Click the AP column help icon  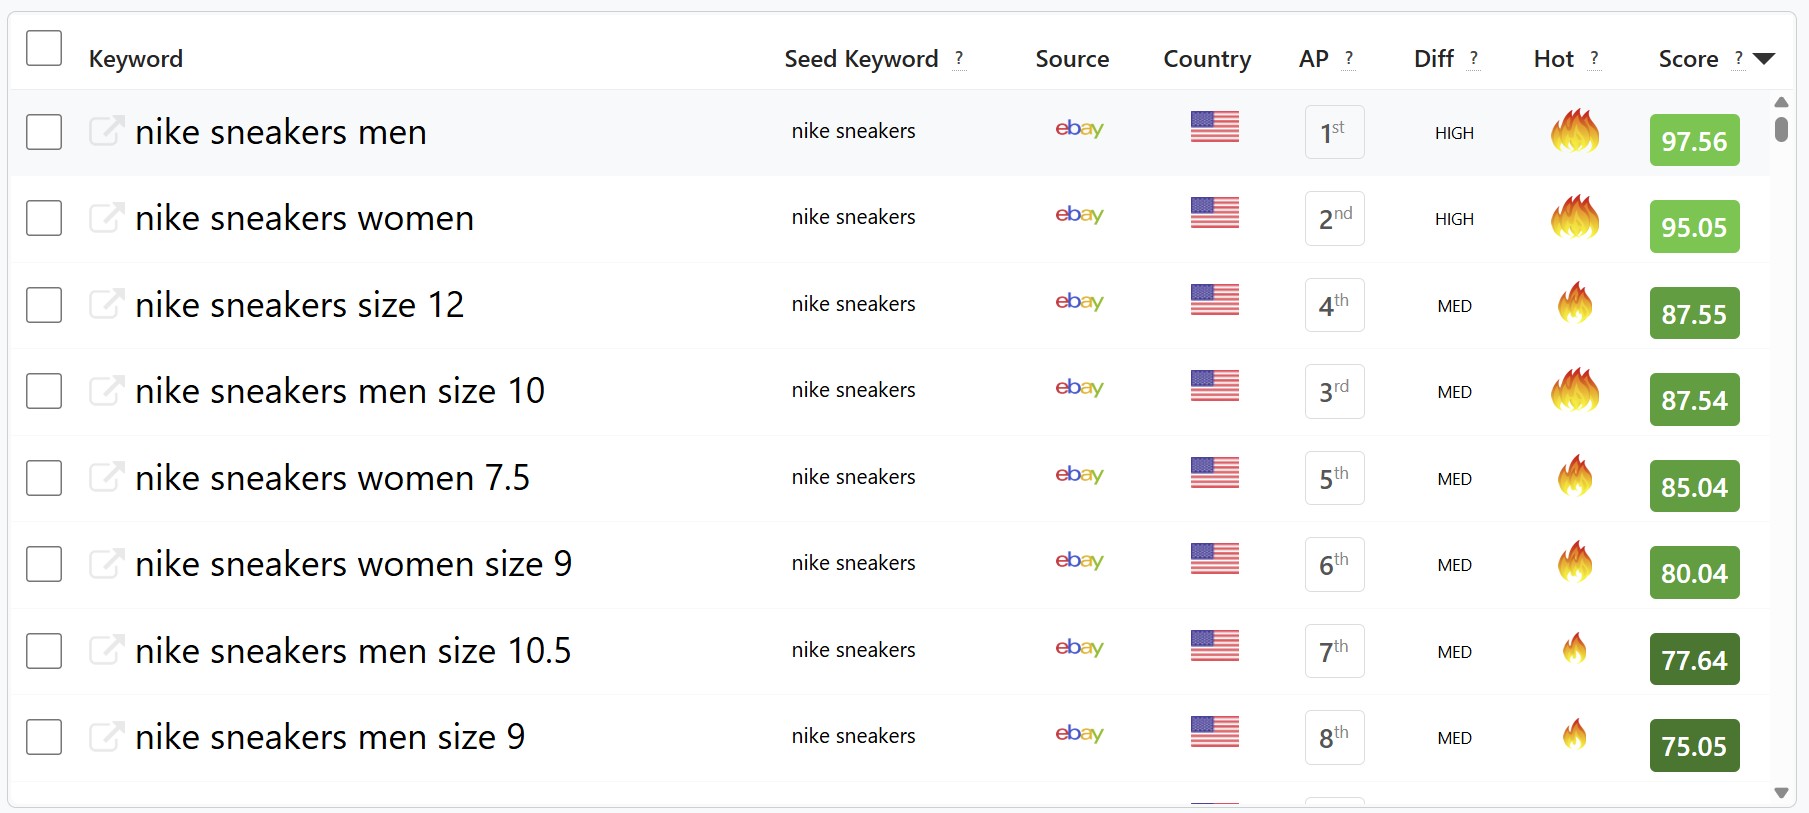tap(1349, 59)
